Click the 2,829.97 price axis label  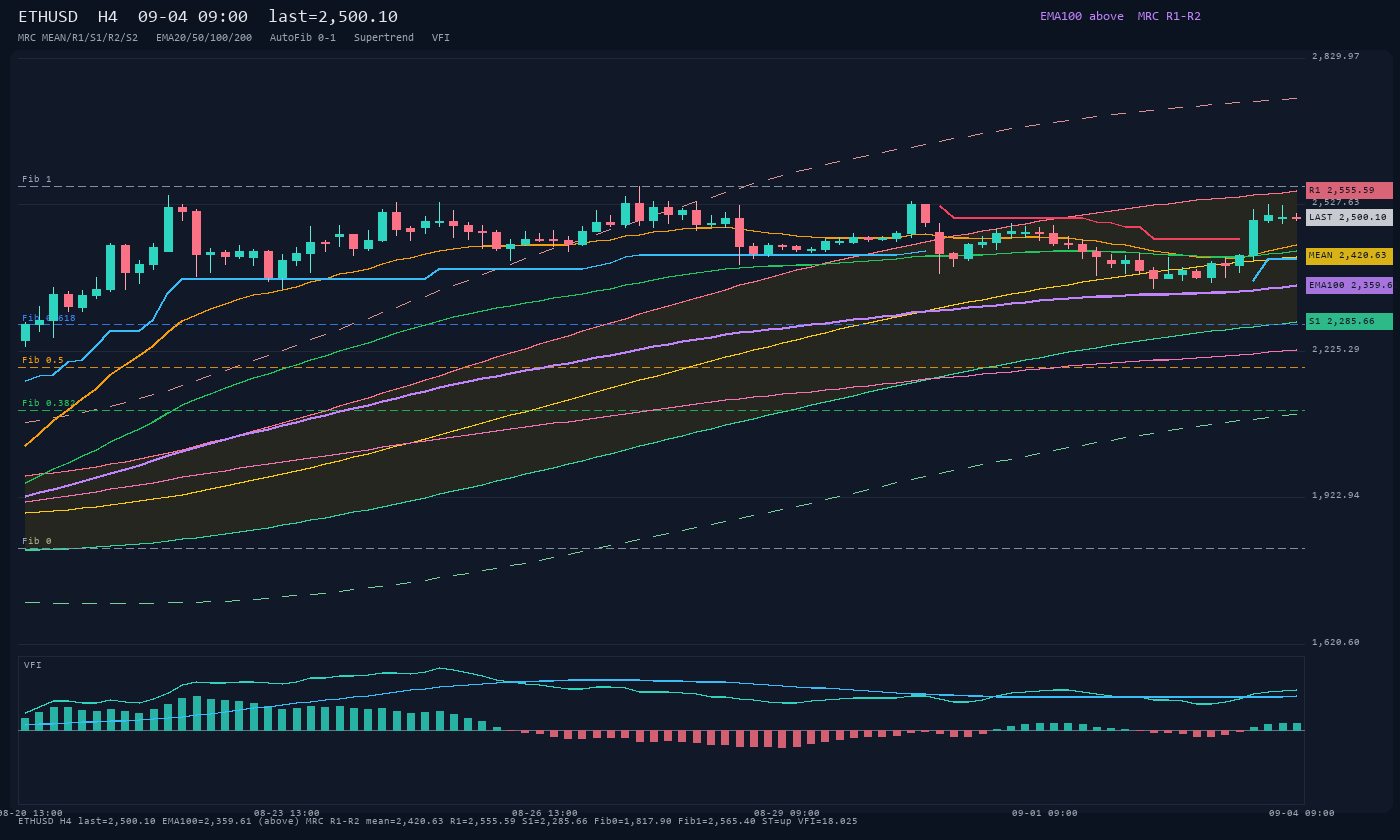point(1336,57)
